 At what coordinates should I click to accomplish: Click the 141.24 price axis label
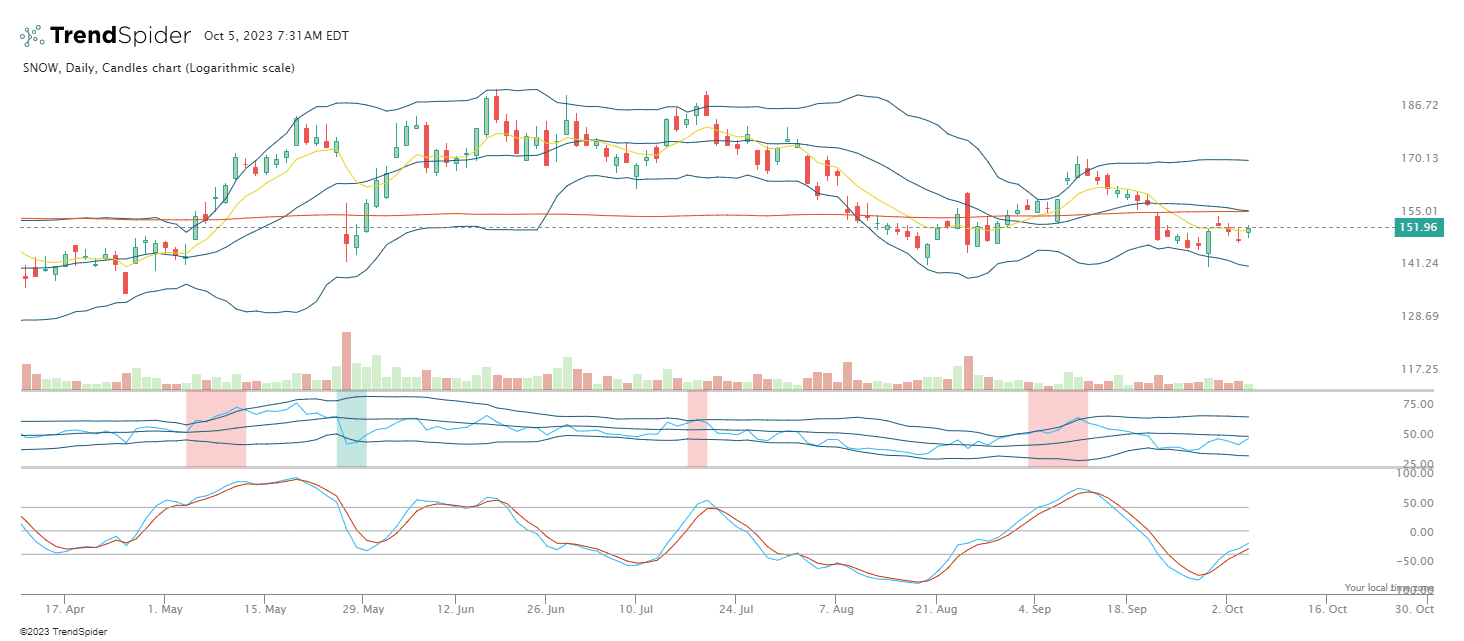[1418, 263]
